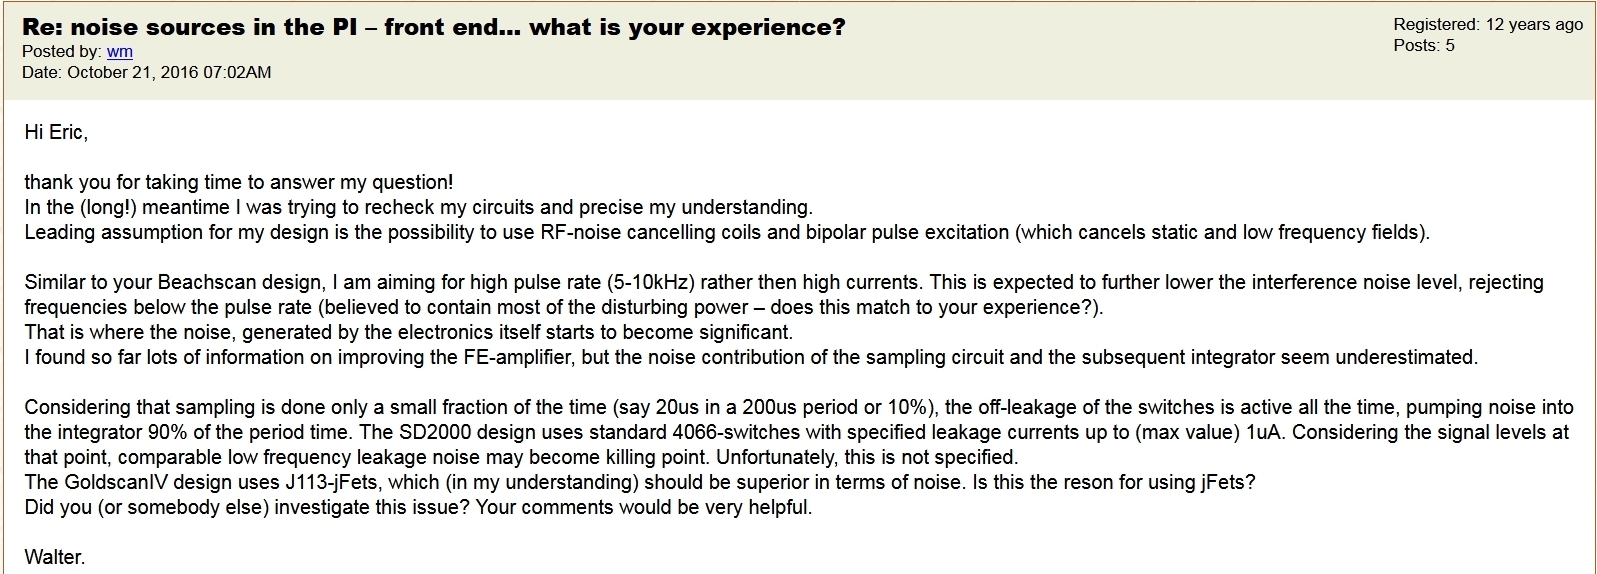This screenshot has width=1597, height=574.
Task: Click the line starting 'the integrator 90% of the period'
Action: point(796,432)
